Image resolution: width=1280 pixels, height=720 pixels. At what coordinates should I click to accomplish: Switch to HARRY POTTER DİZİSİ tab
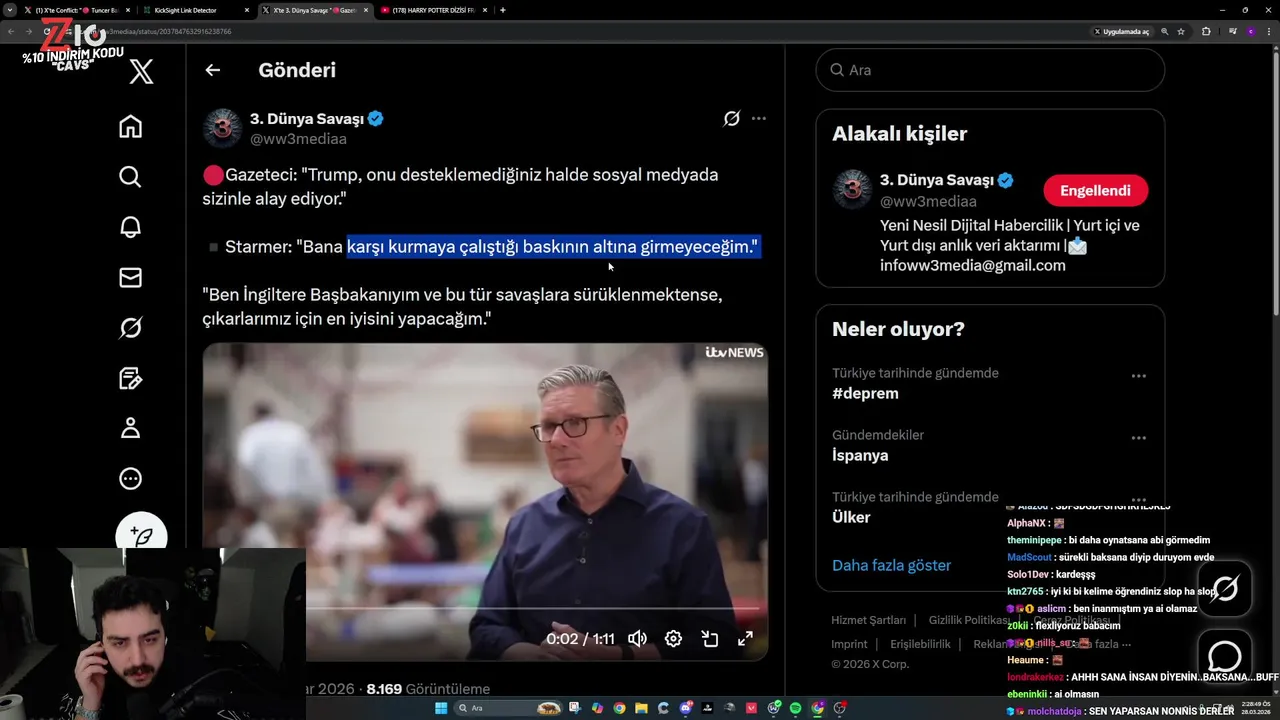click(432, 10)
